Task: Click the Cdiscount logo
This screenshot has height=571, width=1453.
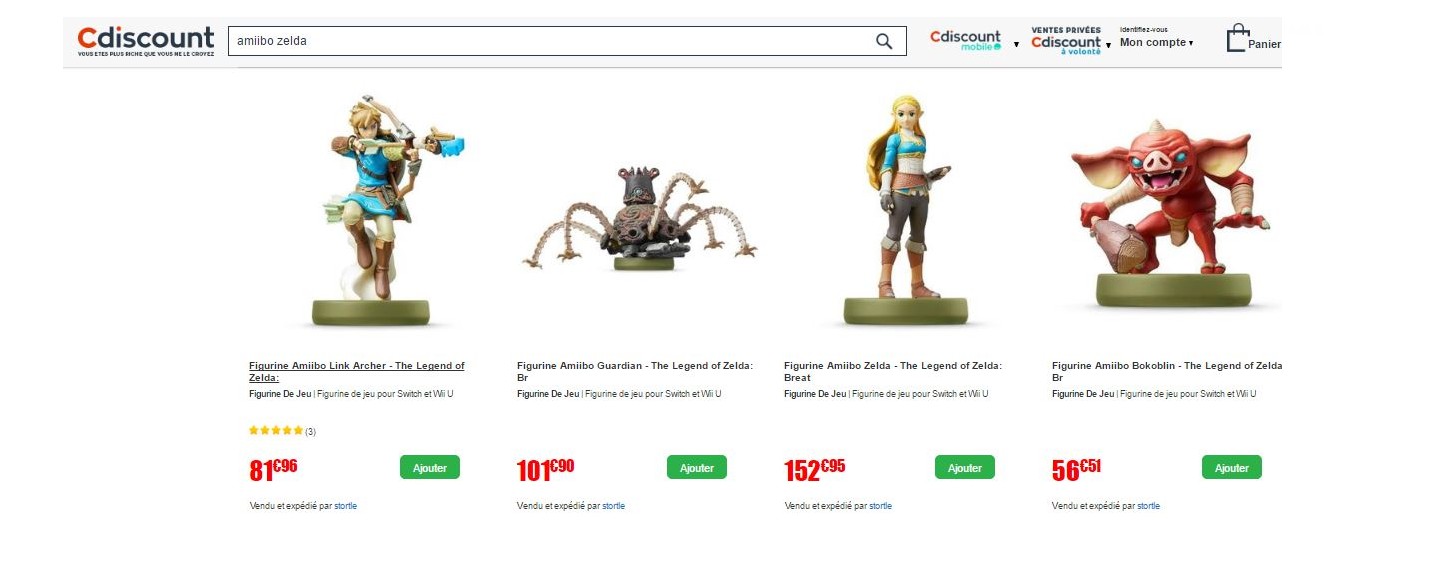Action: [146, 41]
